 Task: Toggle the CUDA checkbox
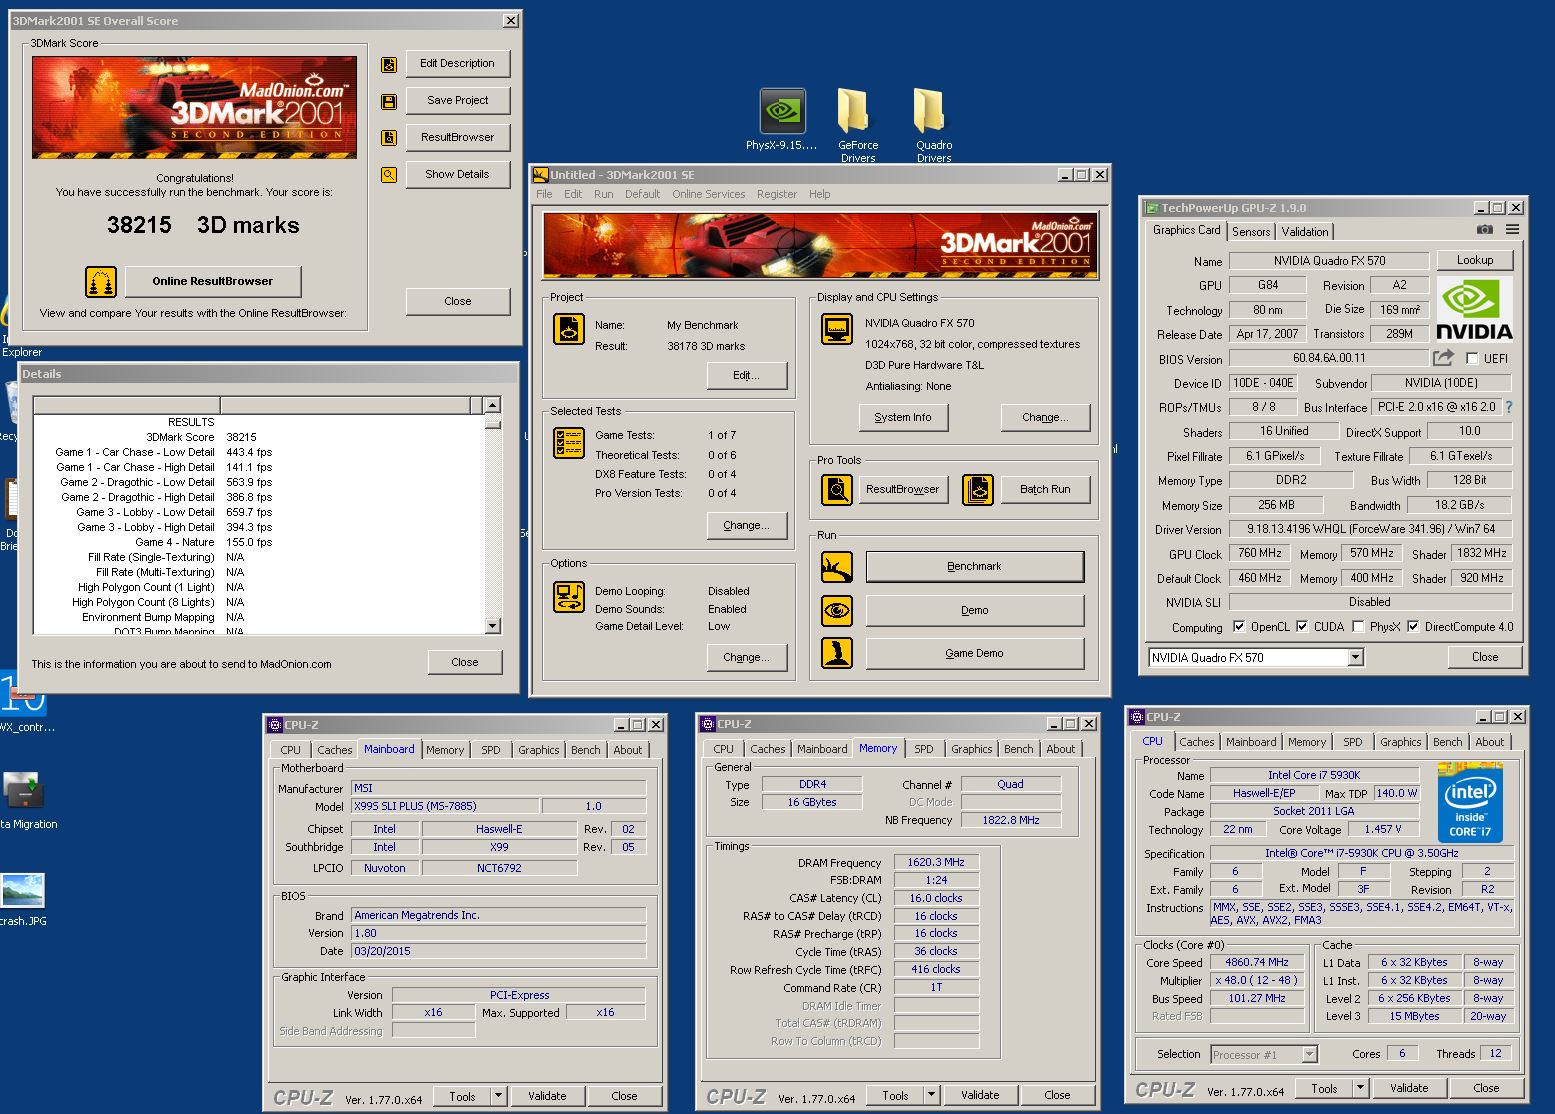click(1302, 627)
